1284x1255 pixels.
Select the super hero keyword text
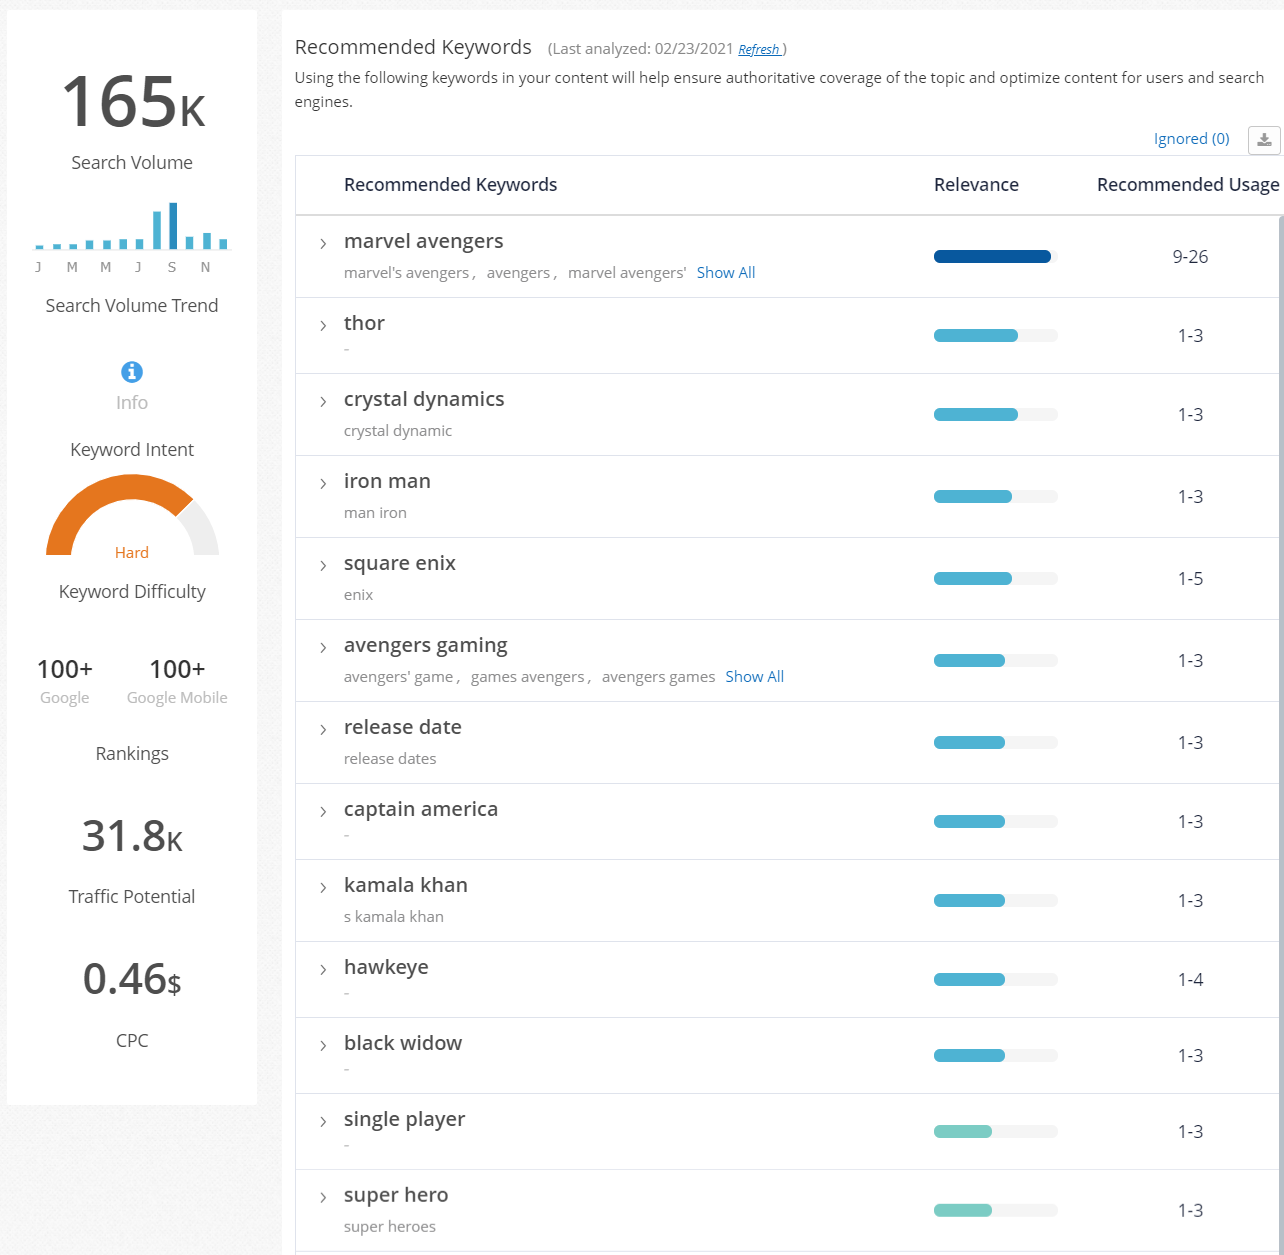click(x=396, y=1196)
